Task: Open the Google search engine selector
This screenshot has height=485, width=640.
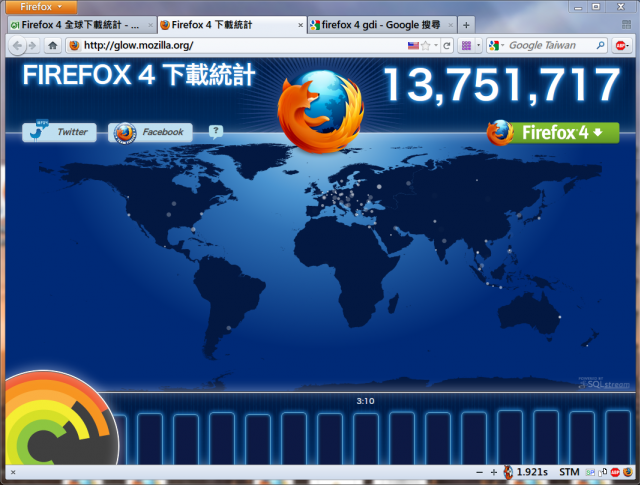Action: (x=496, y=45)
